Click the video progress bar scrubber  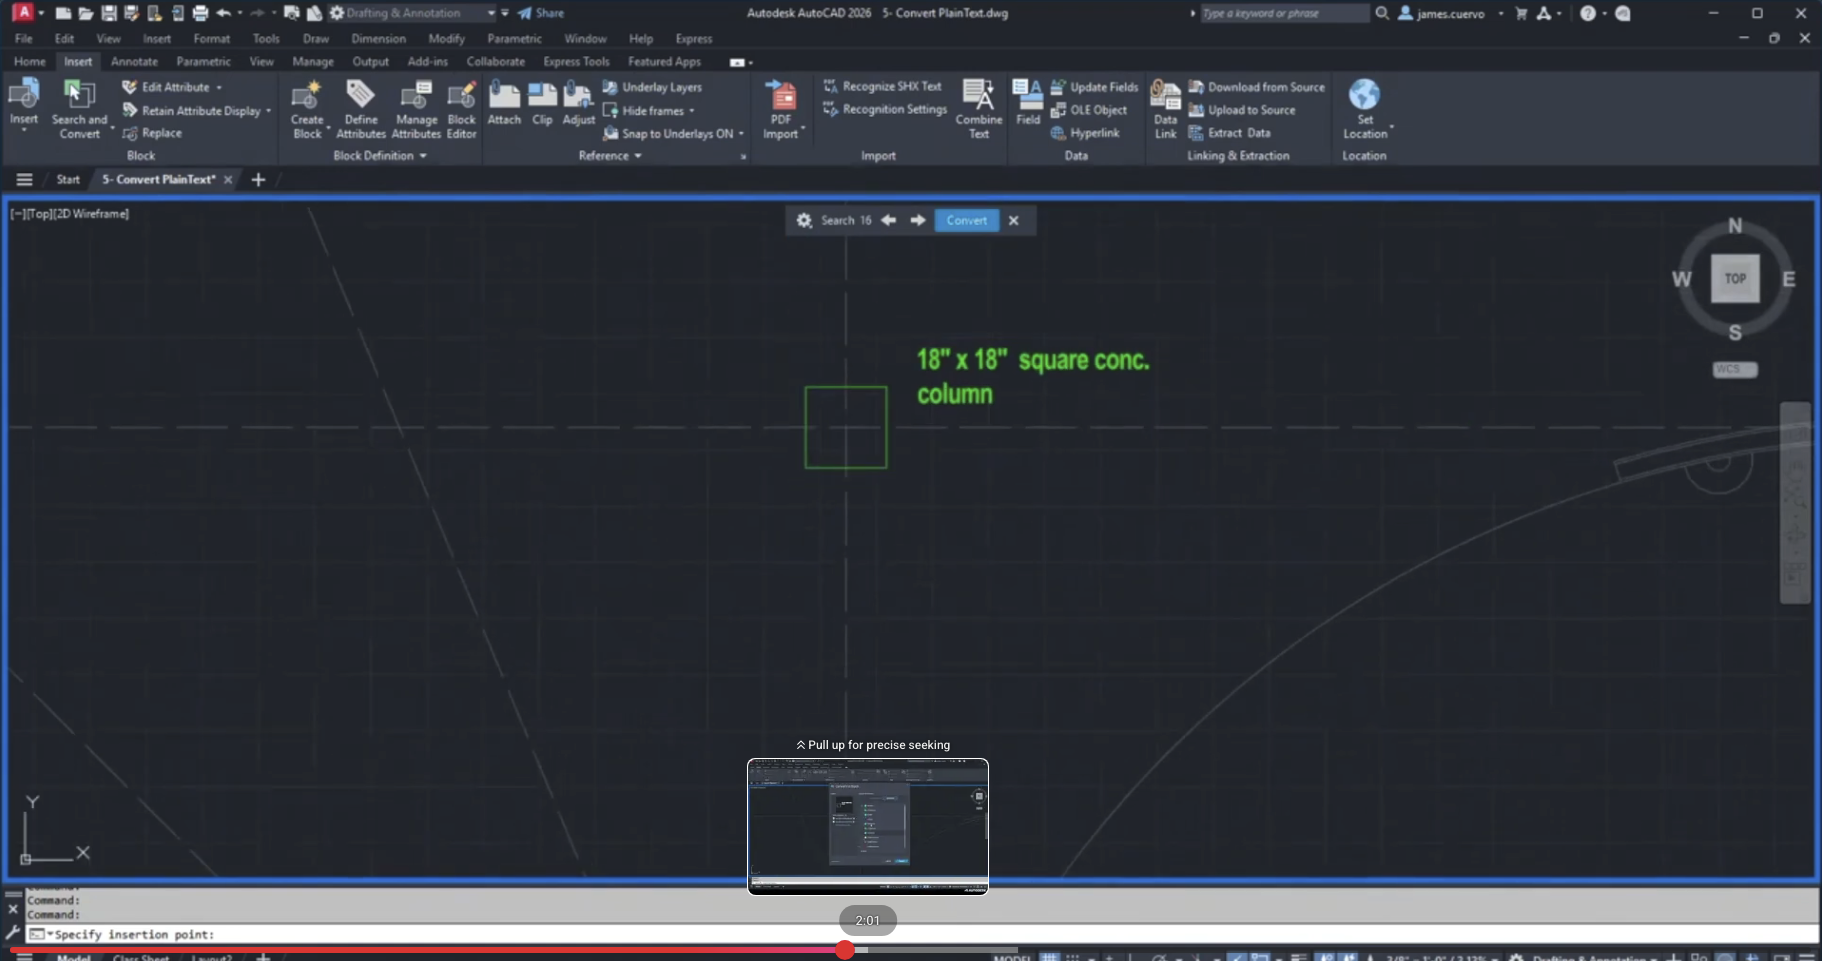click(x=845, y=950)
